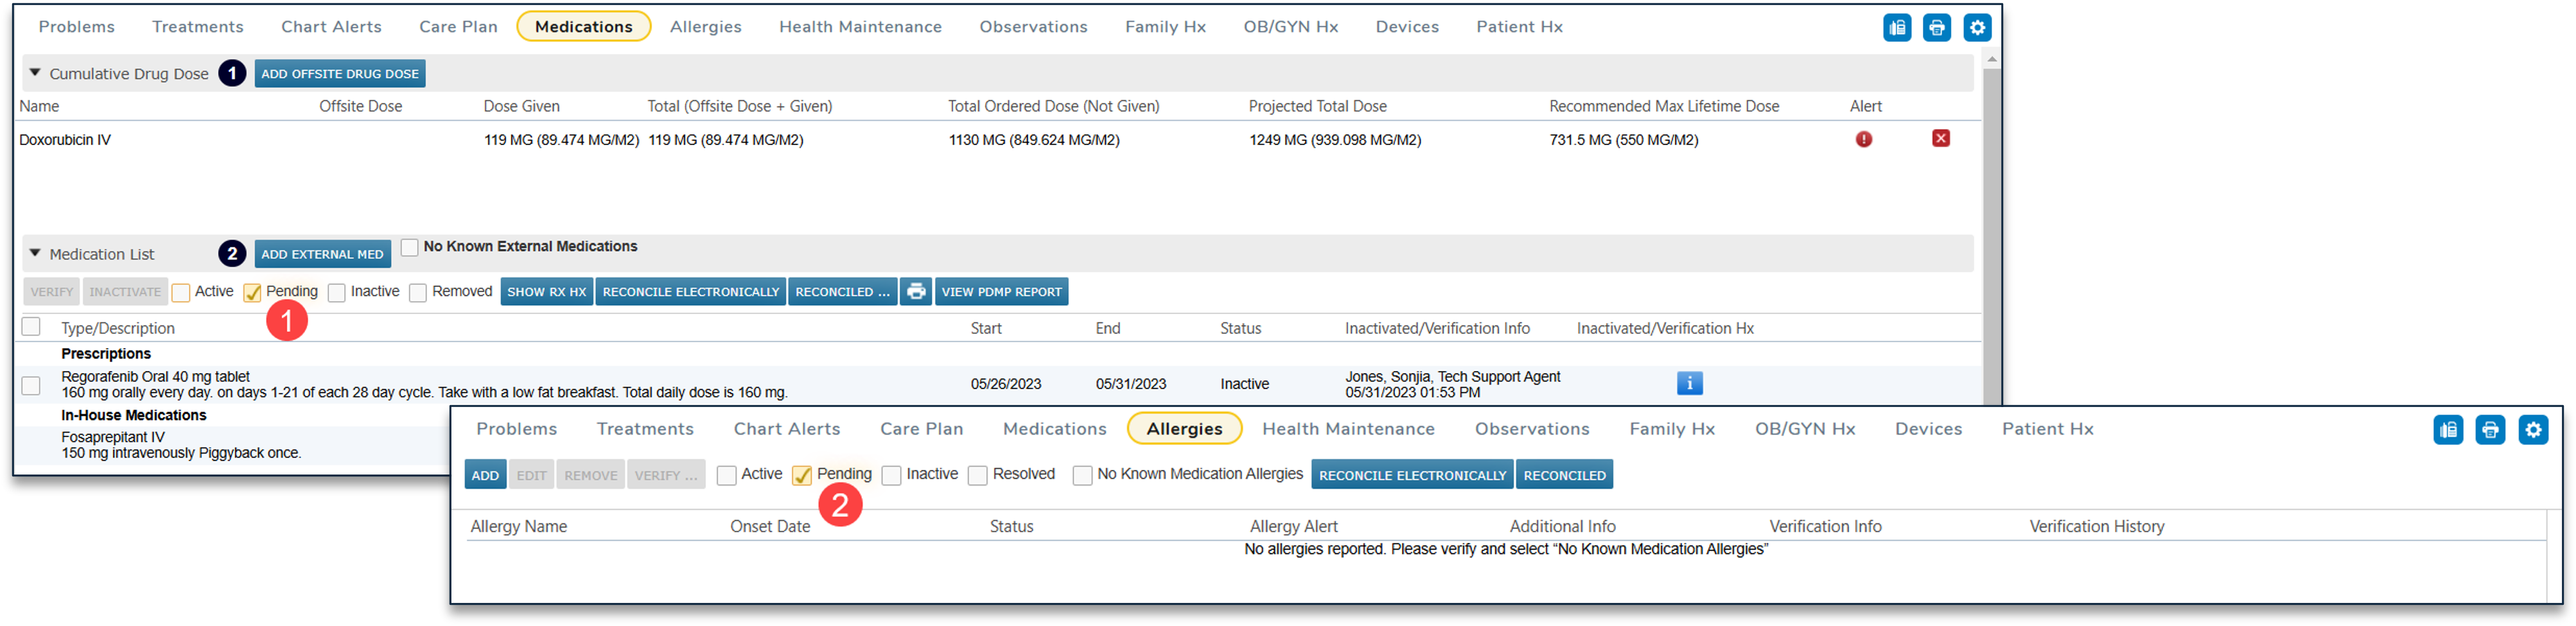Screen dimensions: 2576x626
Task: Click blue document icon in Medications header
Action: pos(1896,28)
